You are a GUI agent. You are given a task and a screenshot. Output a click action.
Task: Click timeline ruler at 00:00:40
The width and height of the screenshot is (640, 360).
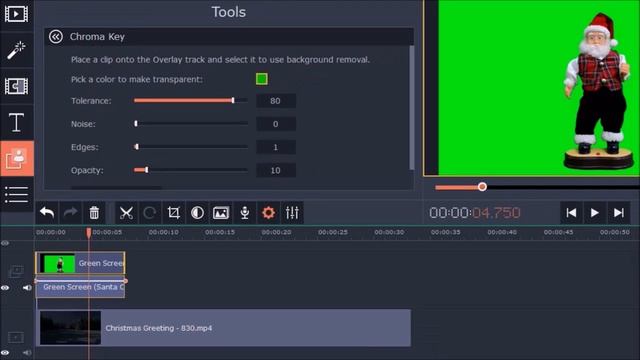point(502,232)
